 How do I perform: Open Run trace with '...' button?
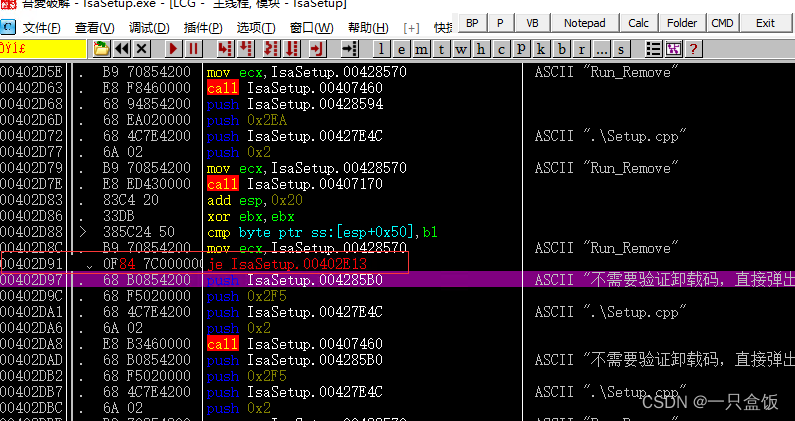[601, 49]
